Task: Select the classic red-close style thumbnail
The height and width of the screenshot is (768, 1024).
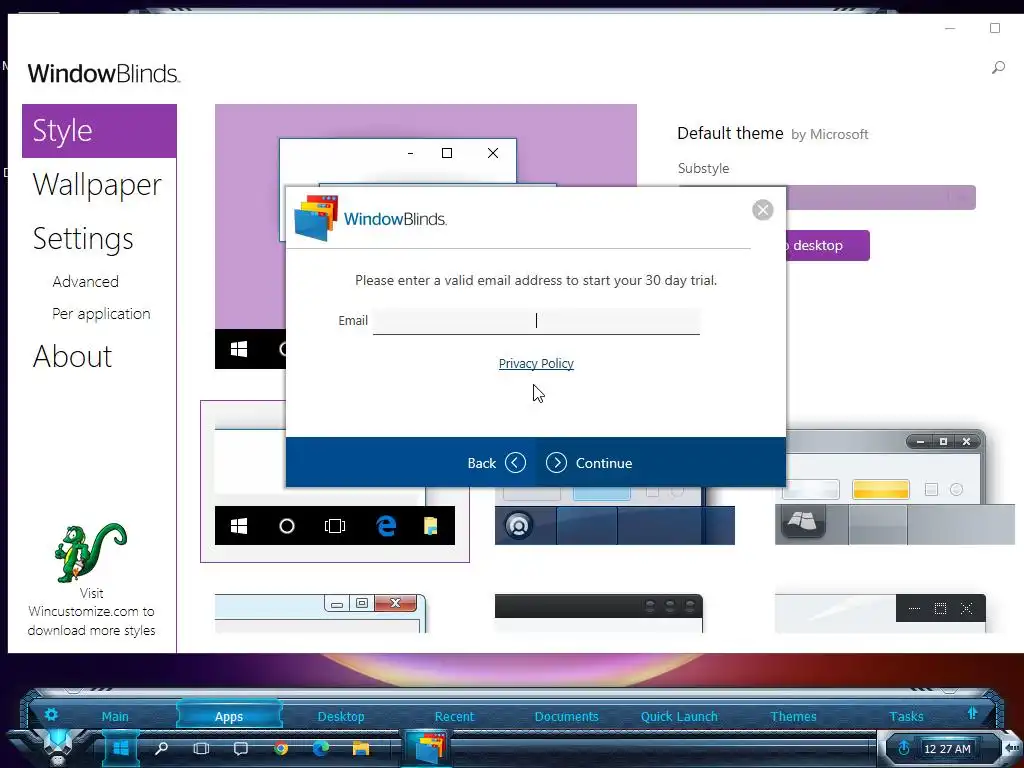Action: 321,613
